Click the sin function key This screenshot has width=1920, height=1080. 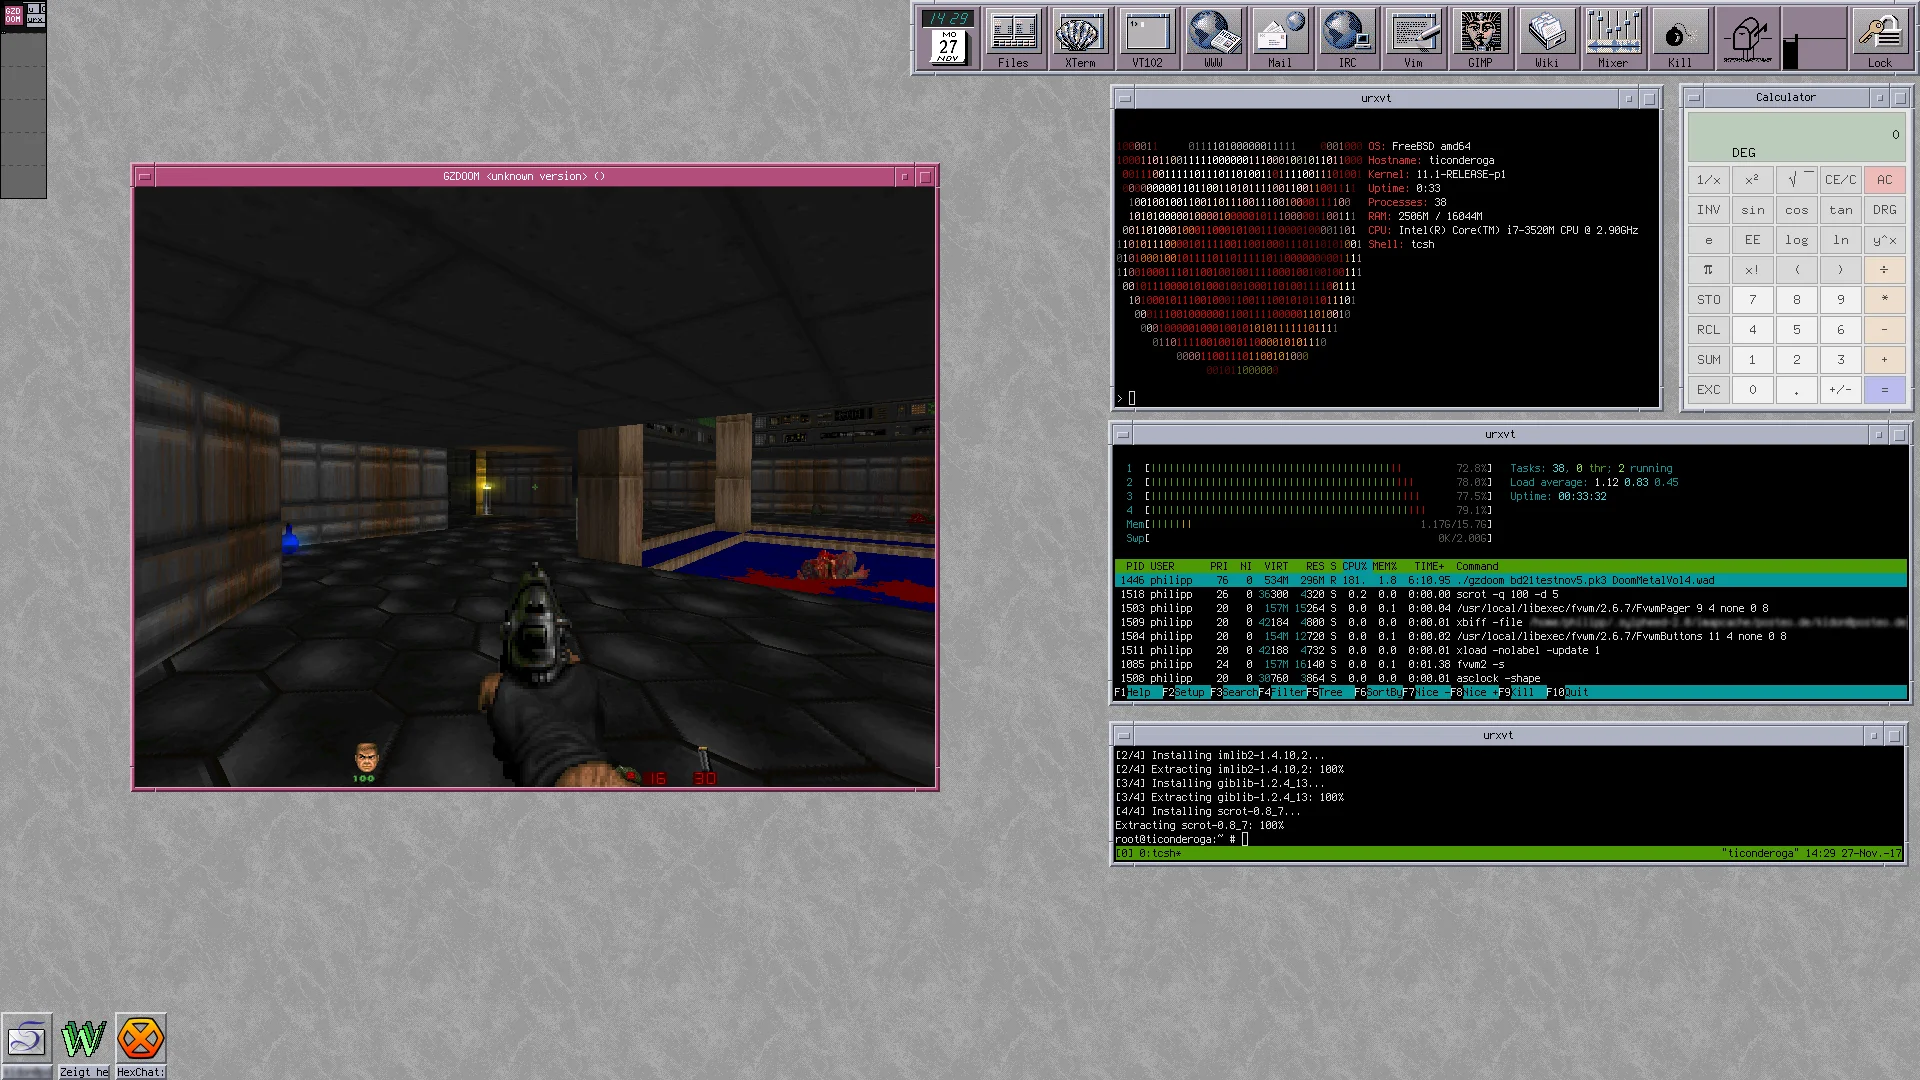tap(1752, 210)
